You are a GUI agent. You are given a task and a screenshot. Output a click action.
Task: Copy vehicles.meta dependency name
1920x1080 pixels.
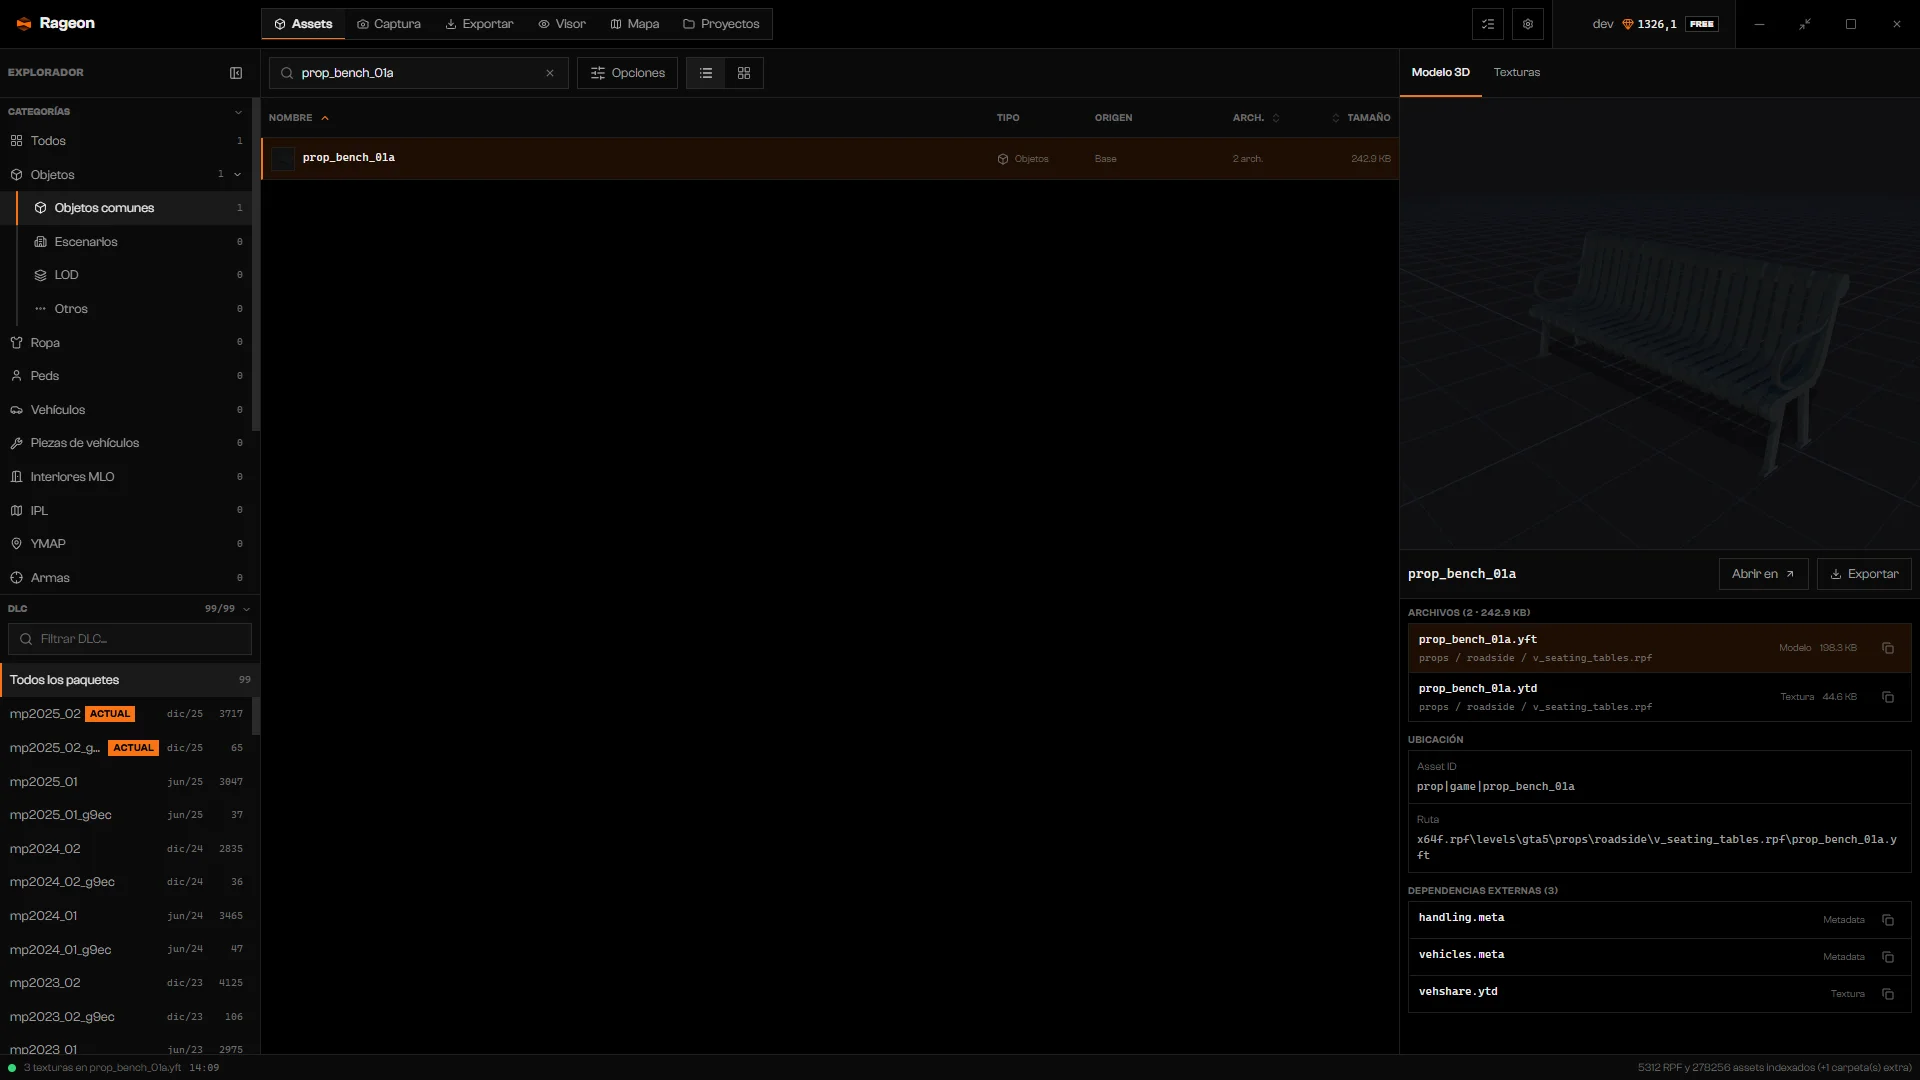coord(1888,957)
